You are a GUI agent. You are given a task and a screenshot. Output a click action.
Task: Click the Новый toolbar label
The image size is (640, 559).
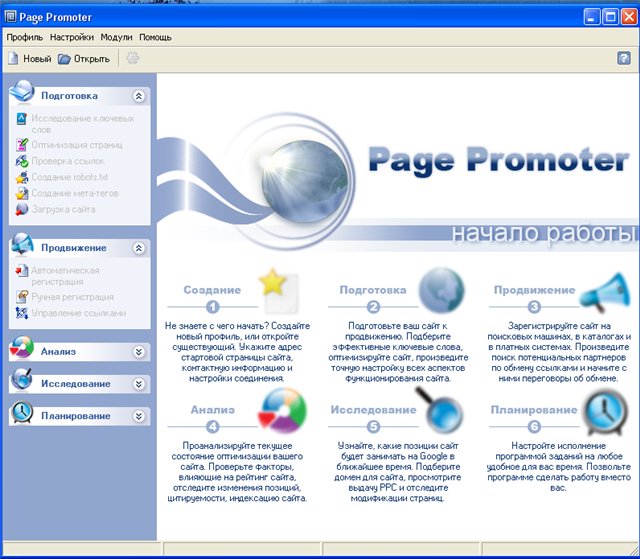37,59
